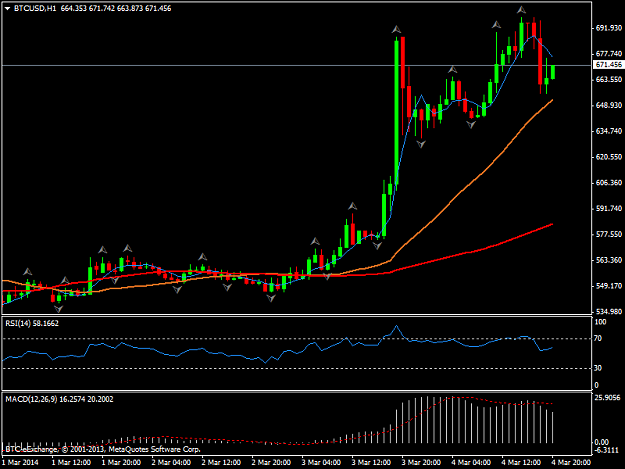The width and height of the screenshot is (625, 469).
Task: Select the lowest down fractal arrow near 1 Mar 12:00
Action: click(59, 309)
